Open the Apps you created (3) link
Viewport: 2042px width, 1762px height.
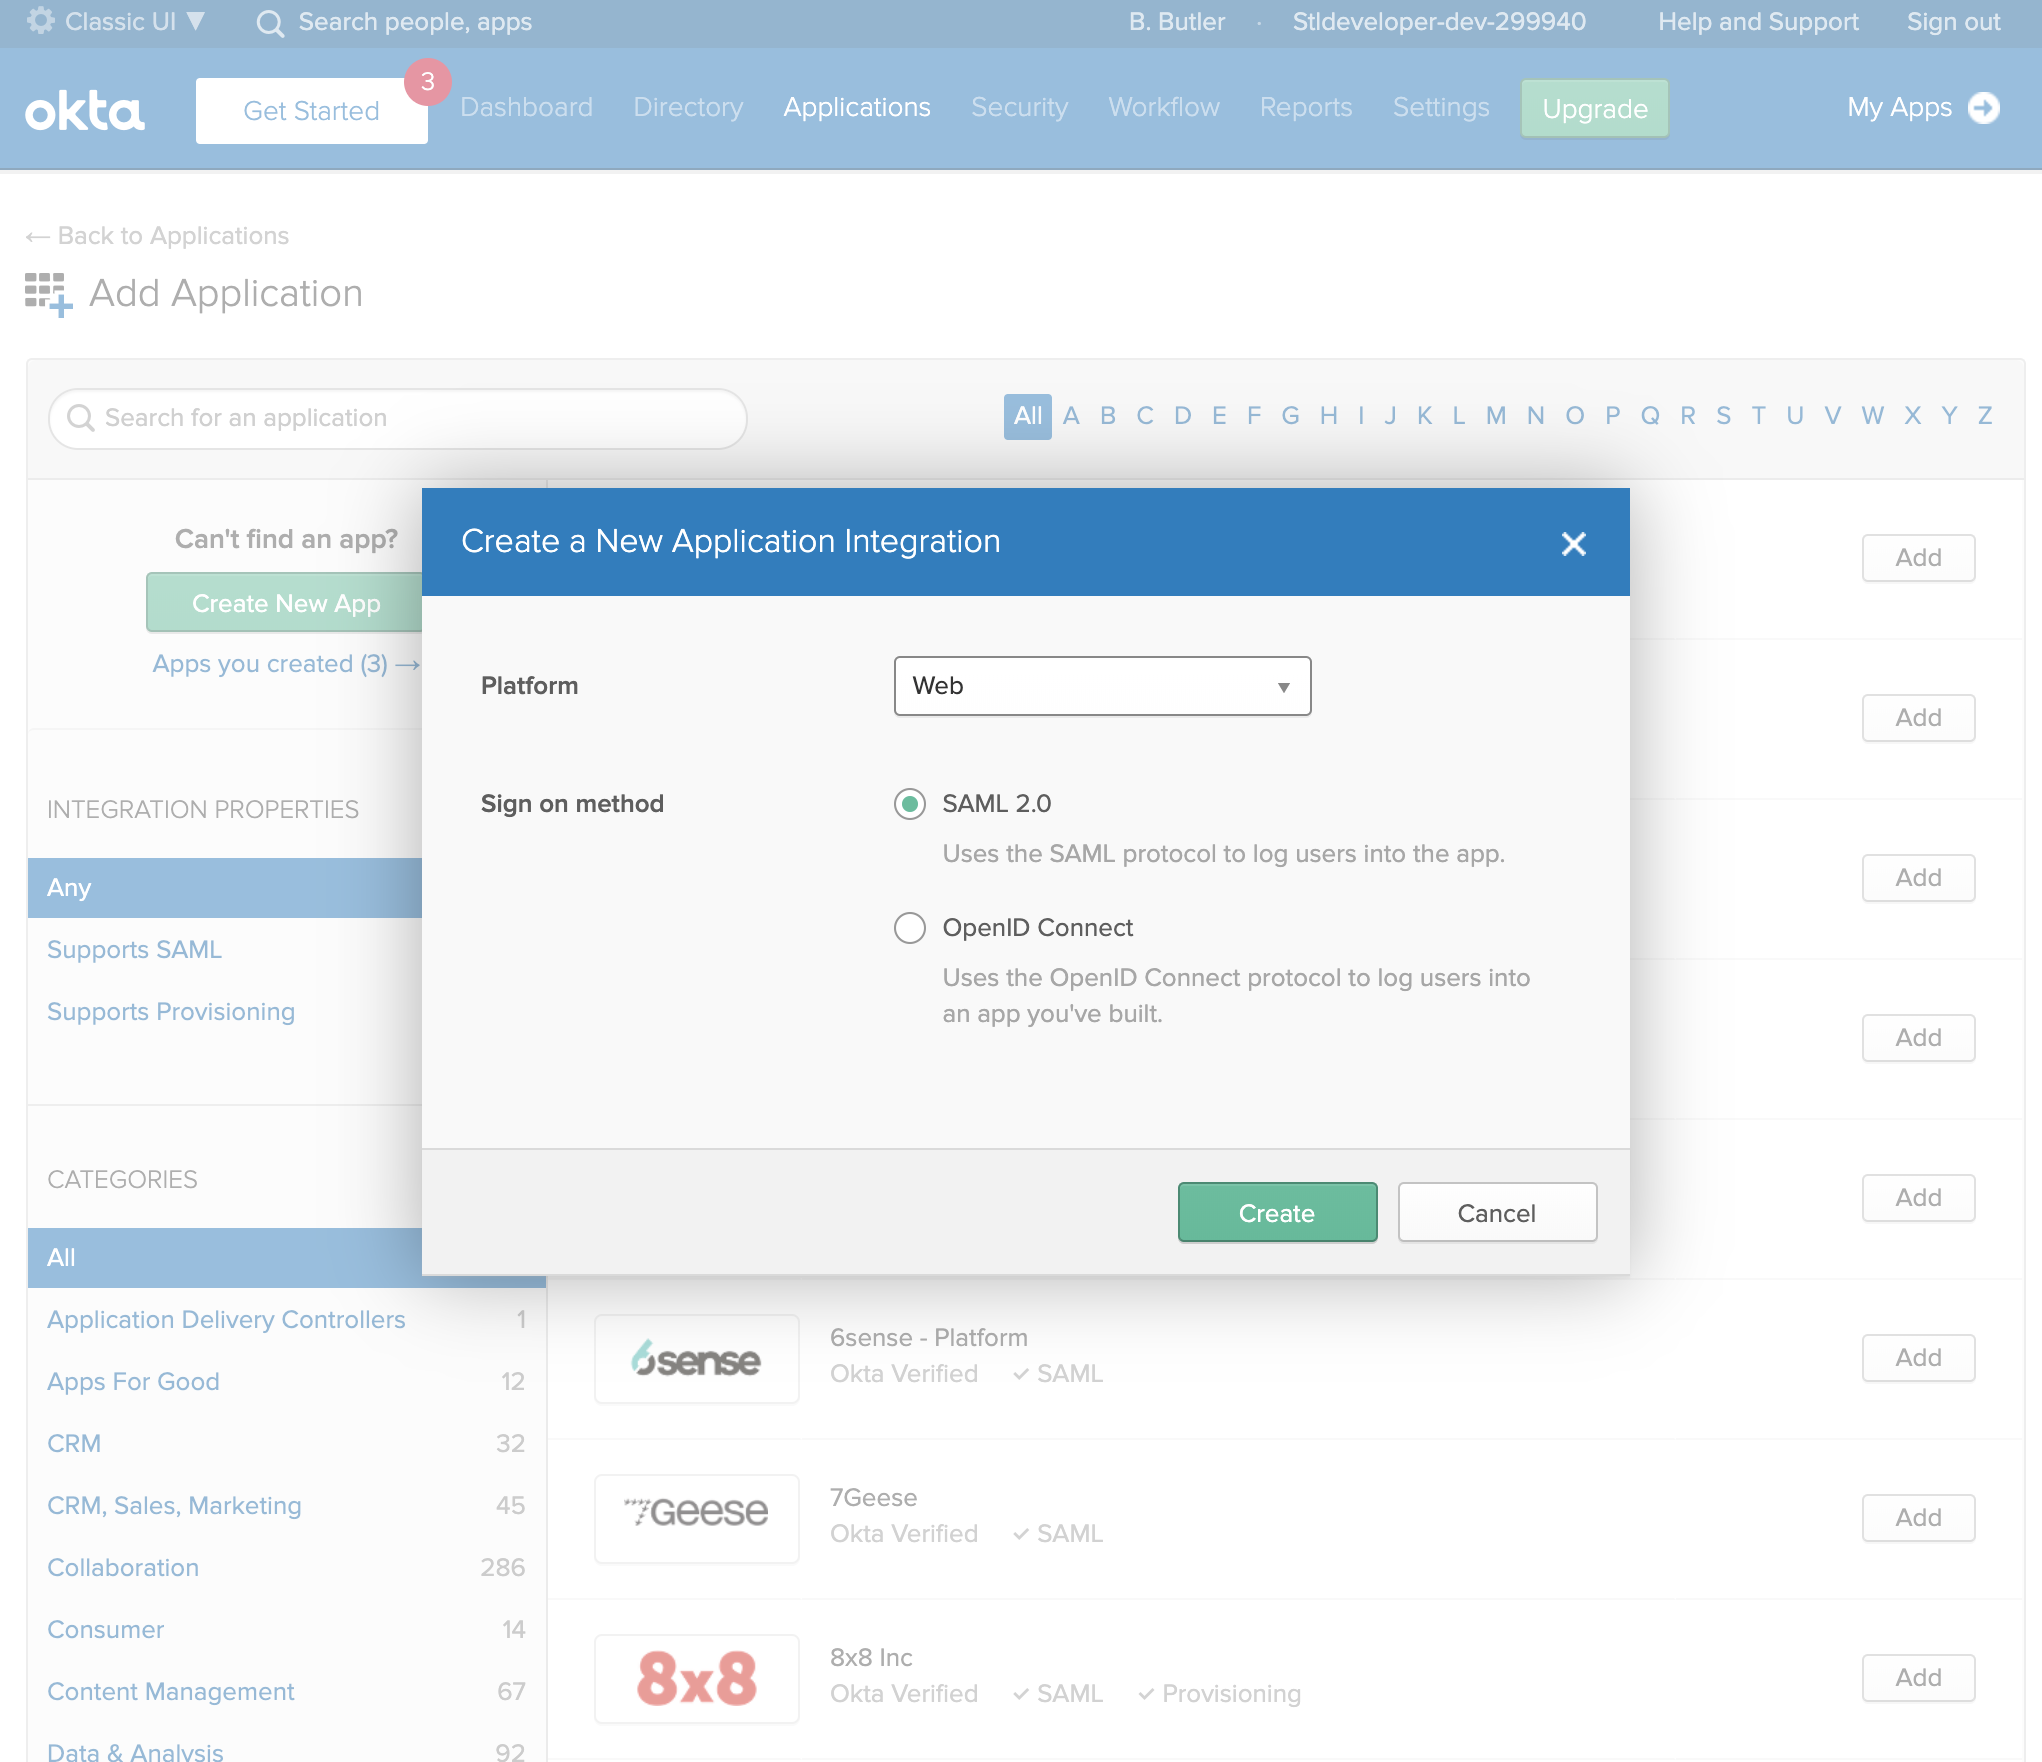286,664
